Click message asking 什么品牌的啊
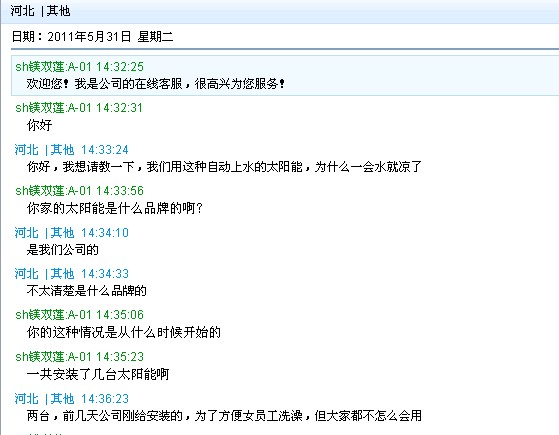The width and height of the screenshot is (559, 435). [115, 208]
